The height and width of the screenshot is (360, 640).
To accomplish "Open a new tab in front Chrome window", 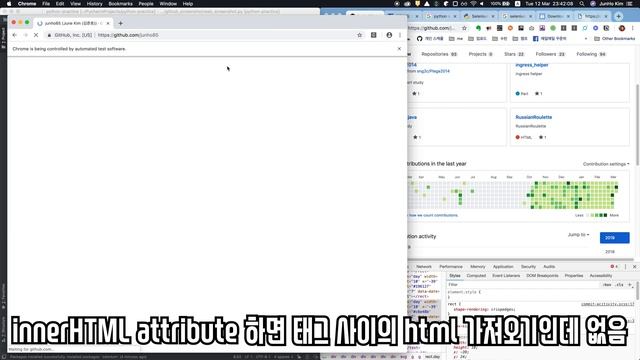I will click(120, 23).
